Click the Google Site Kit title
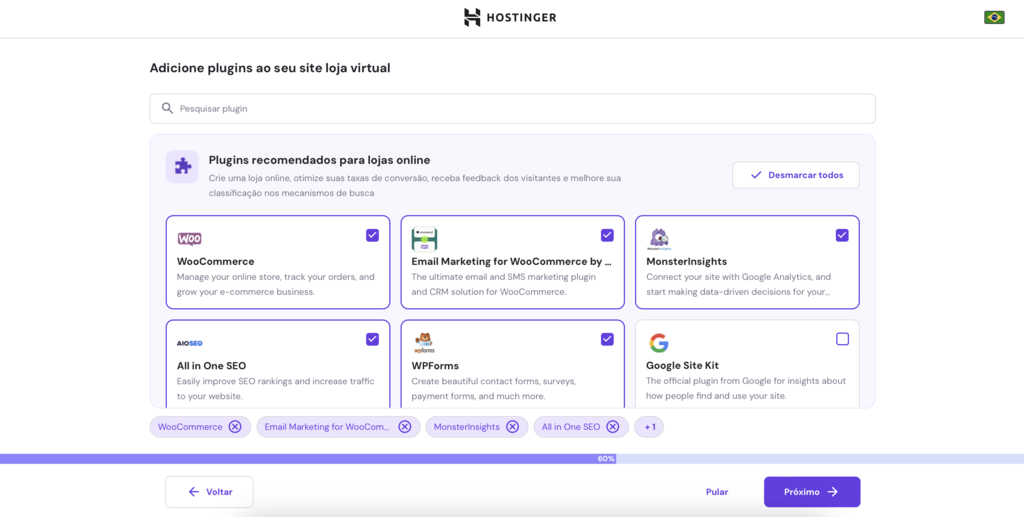This screenshot has width=1024, height=517. click(x=682, y=366)
